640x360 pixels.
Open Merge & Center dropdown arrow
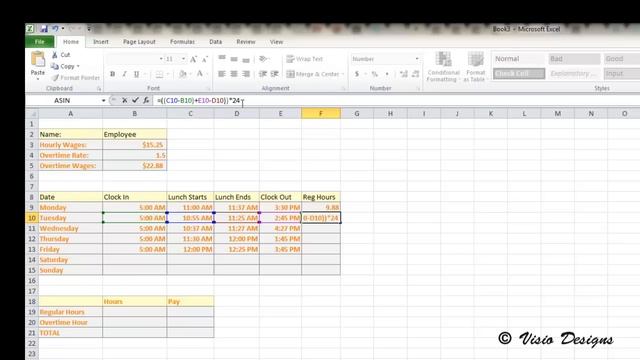tap(342, 74)
